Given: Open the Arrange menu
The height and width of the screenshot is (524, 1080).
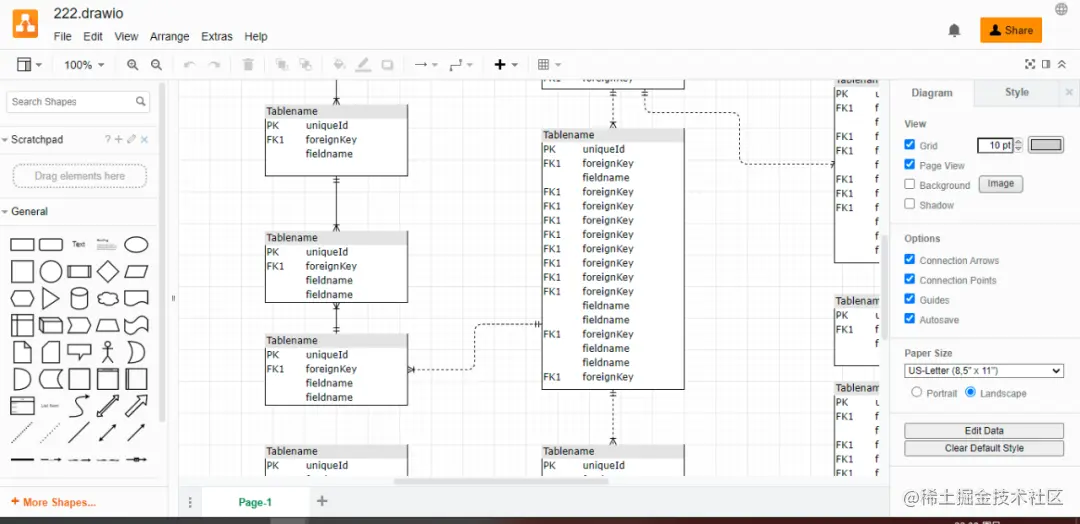Looking at the screenshot, I should [x=169, y=36].
